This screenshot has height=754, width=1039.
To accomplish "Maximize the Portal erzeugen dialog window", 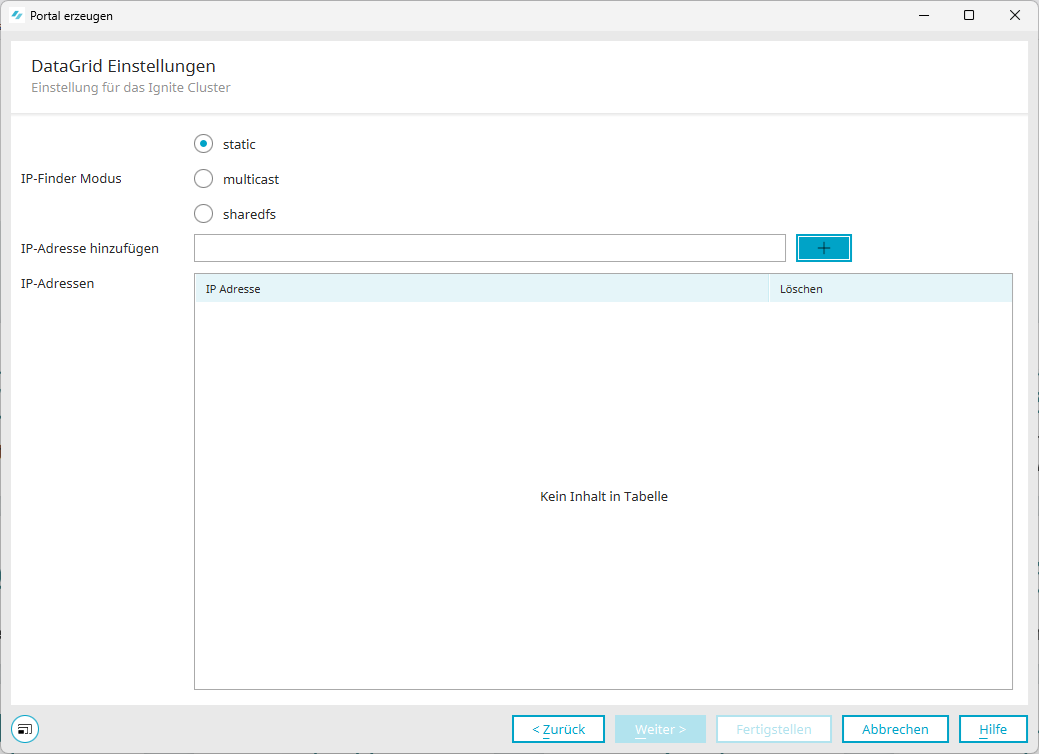I will 968,15.
